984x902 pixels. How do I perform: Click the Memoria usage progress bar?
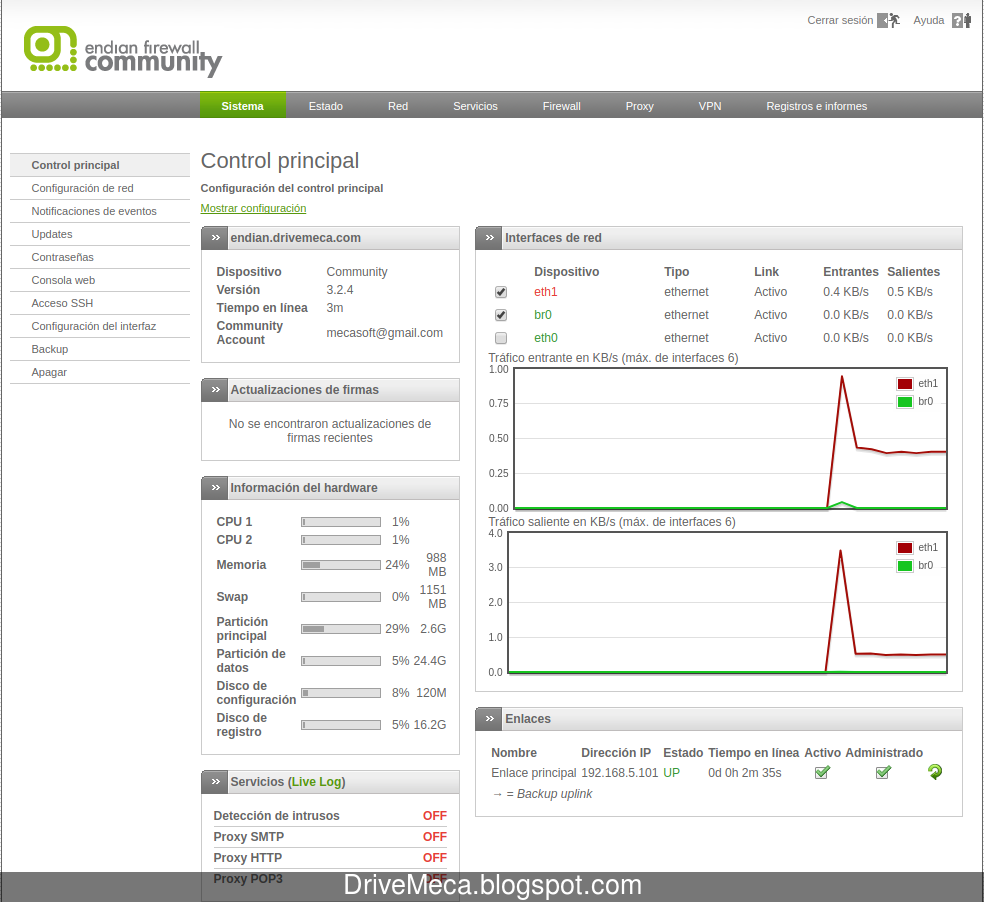(x=340, y=565)
